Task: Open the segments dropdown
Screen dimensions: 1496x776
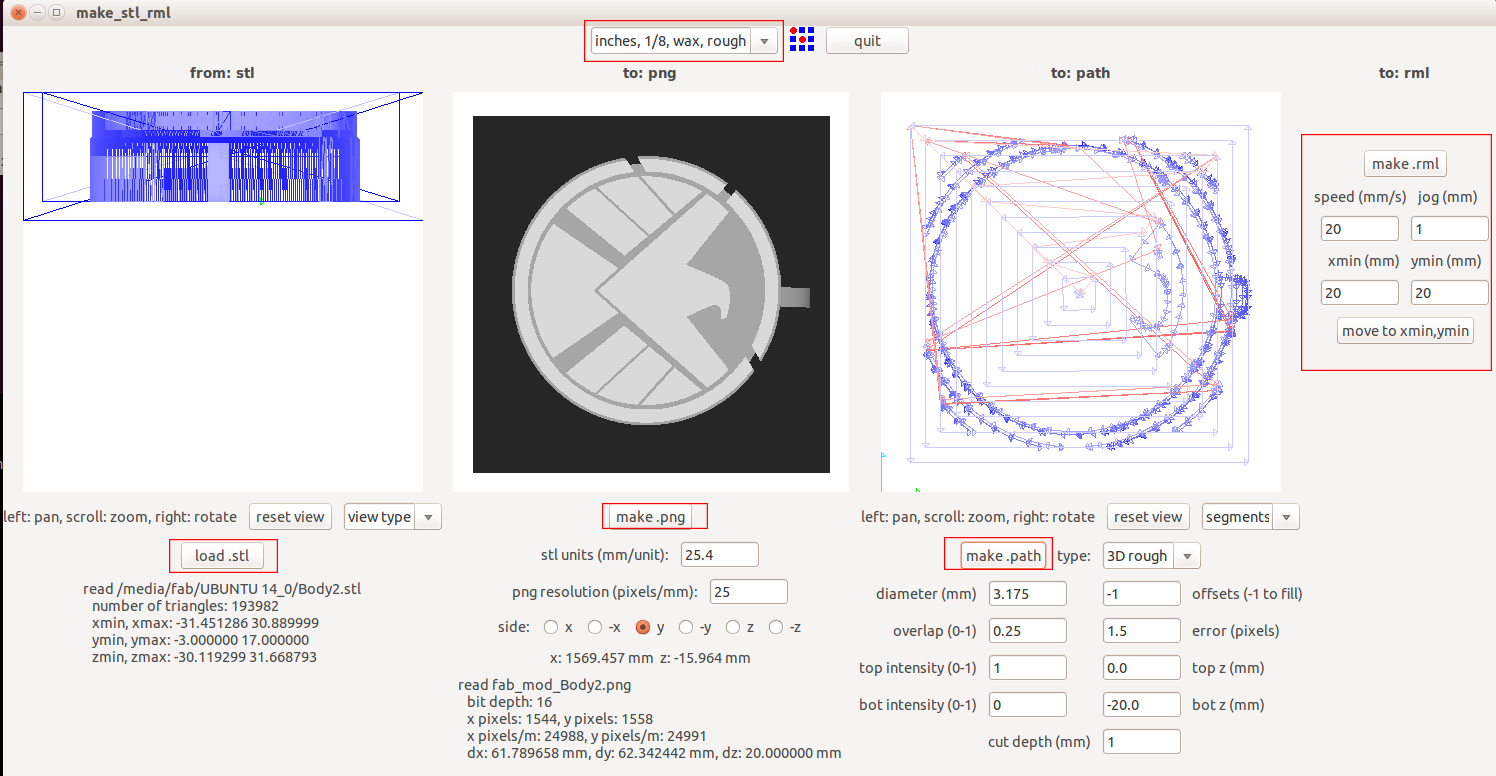Action: point(1250,517)
